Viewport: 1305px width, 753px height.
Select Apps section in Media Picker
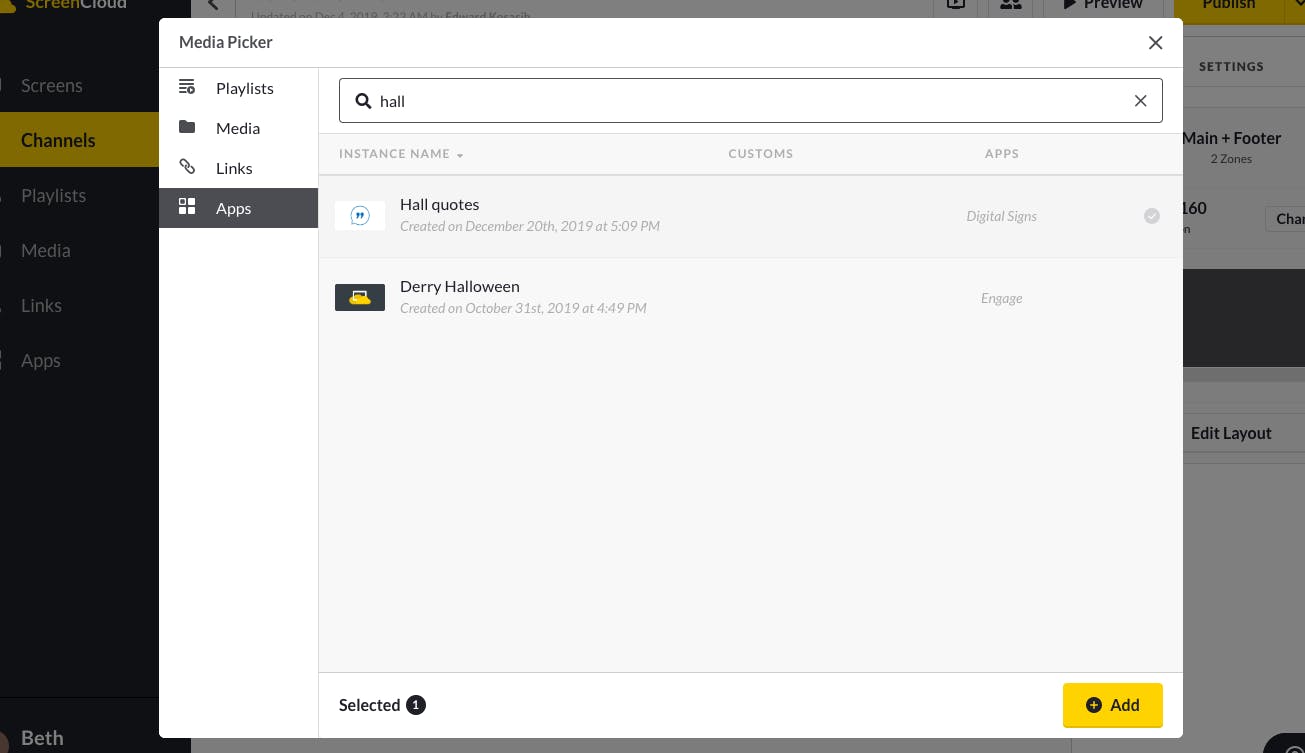tap(238, 208)
